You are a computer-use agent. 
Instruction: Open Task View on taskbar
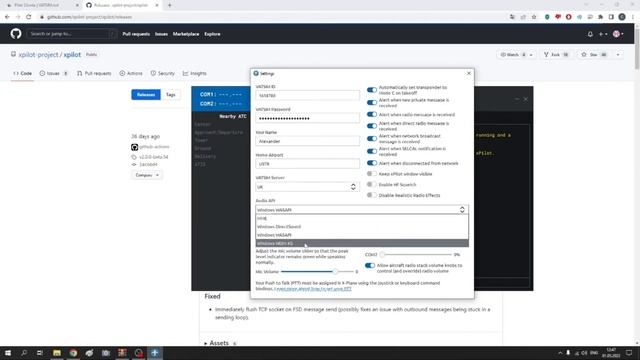tap(40, 353)
